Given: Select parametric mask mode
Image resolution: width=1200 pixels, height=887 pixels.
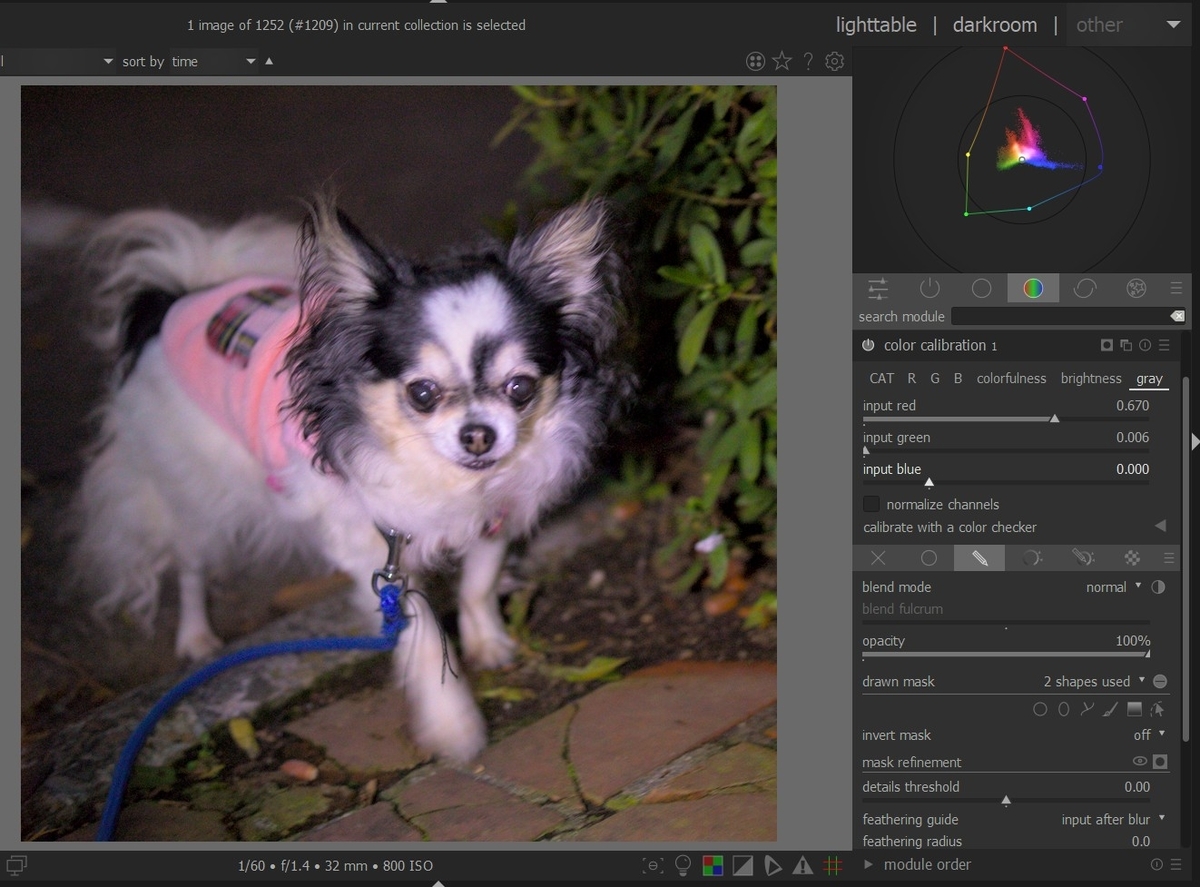Looking at the screenshot, I should (x=1031, y=558).
